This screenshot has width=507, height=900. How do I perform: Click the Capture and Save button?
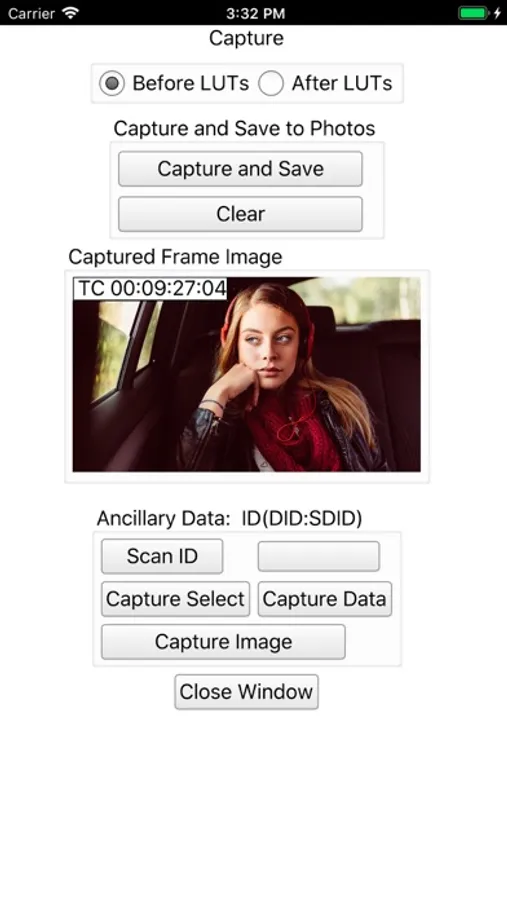pyautogui.click(x=240, y=169)
